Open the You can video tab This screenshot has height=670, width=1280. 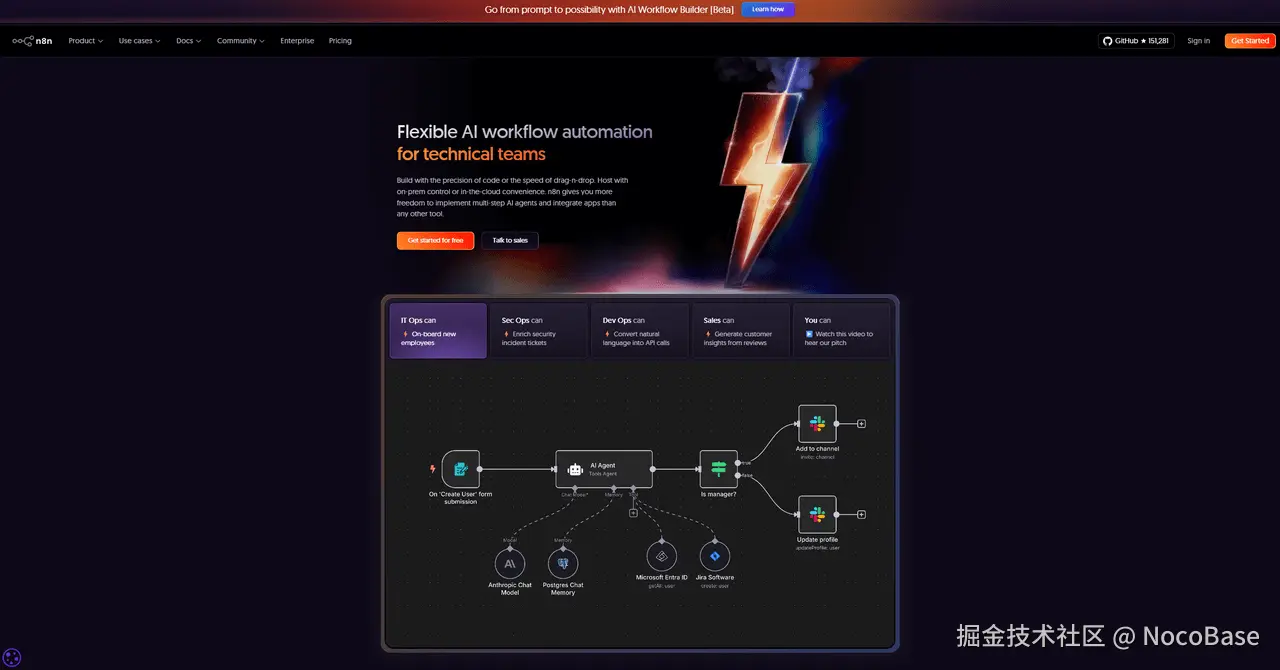841,331
